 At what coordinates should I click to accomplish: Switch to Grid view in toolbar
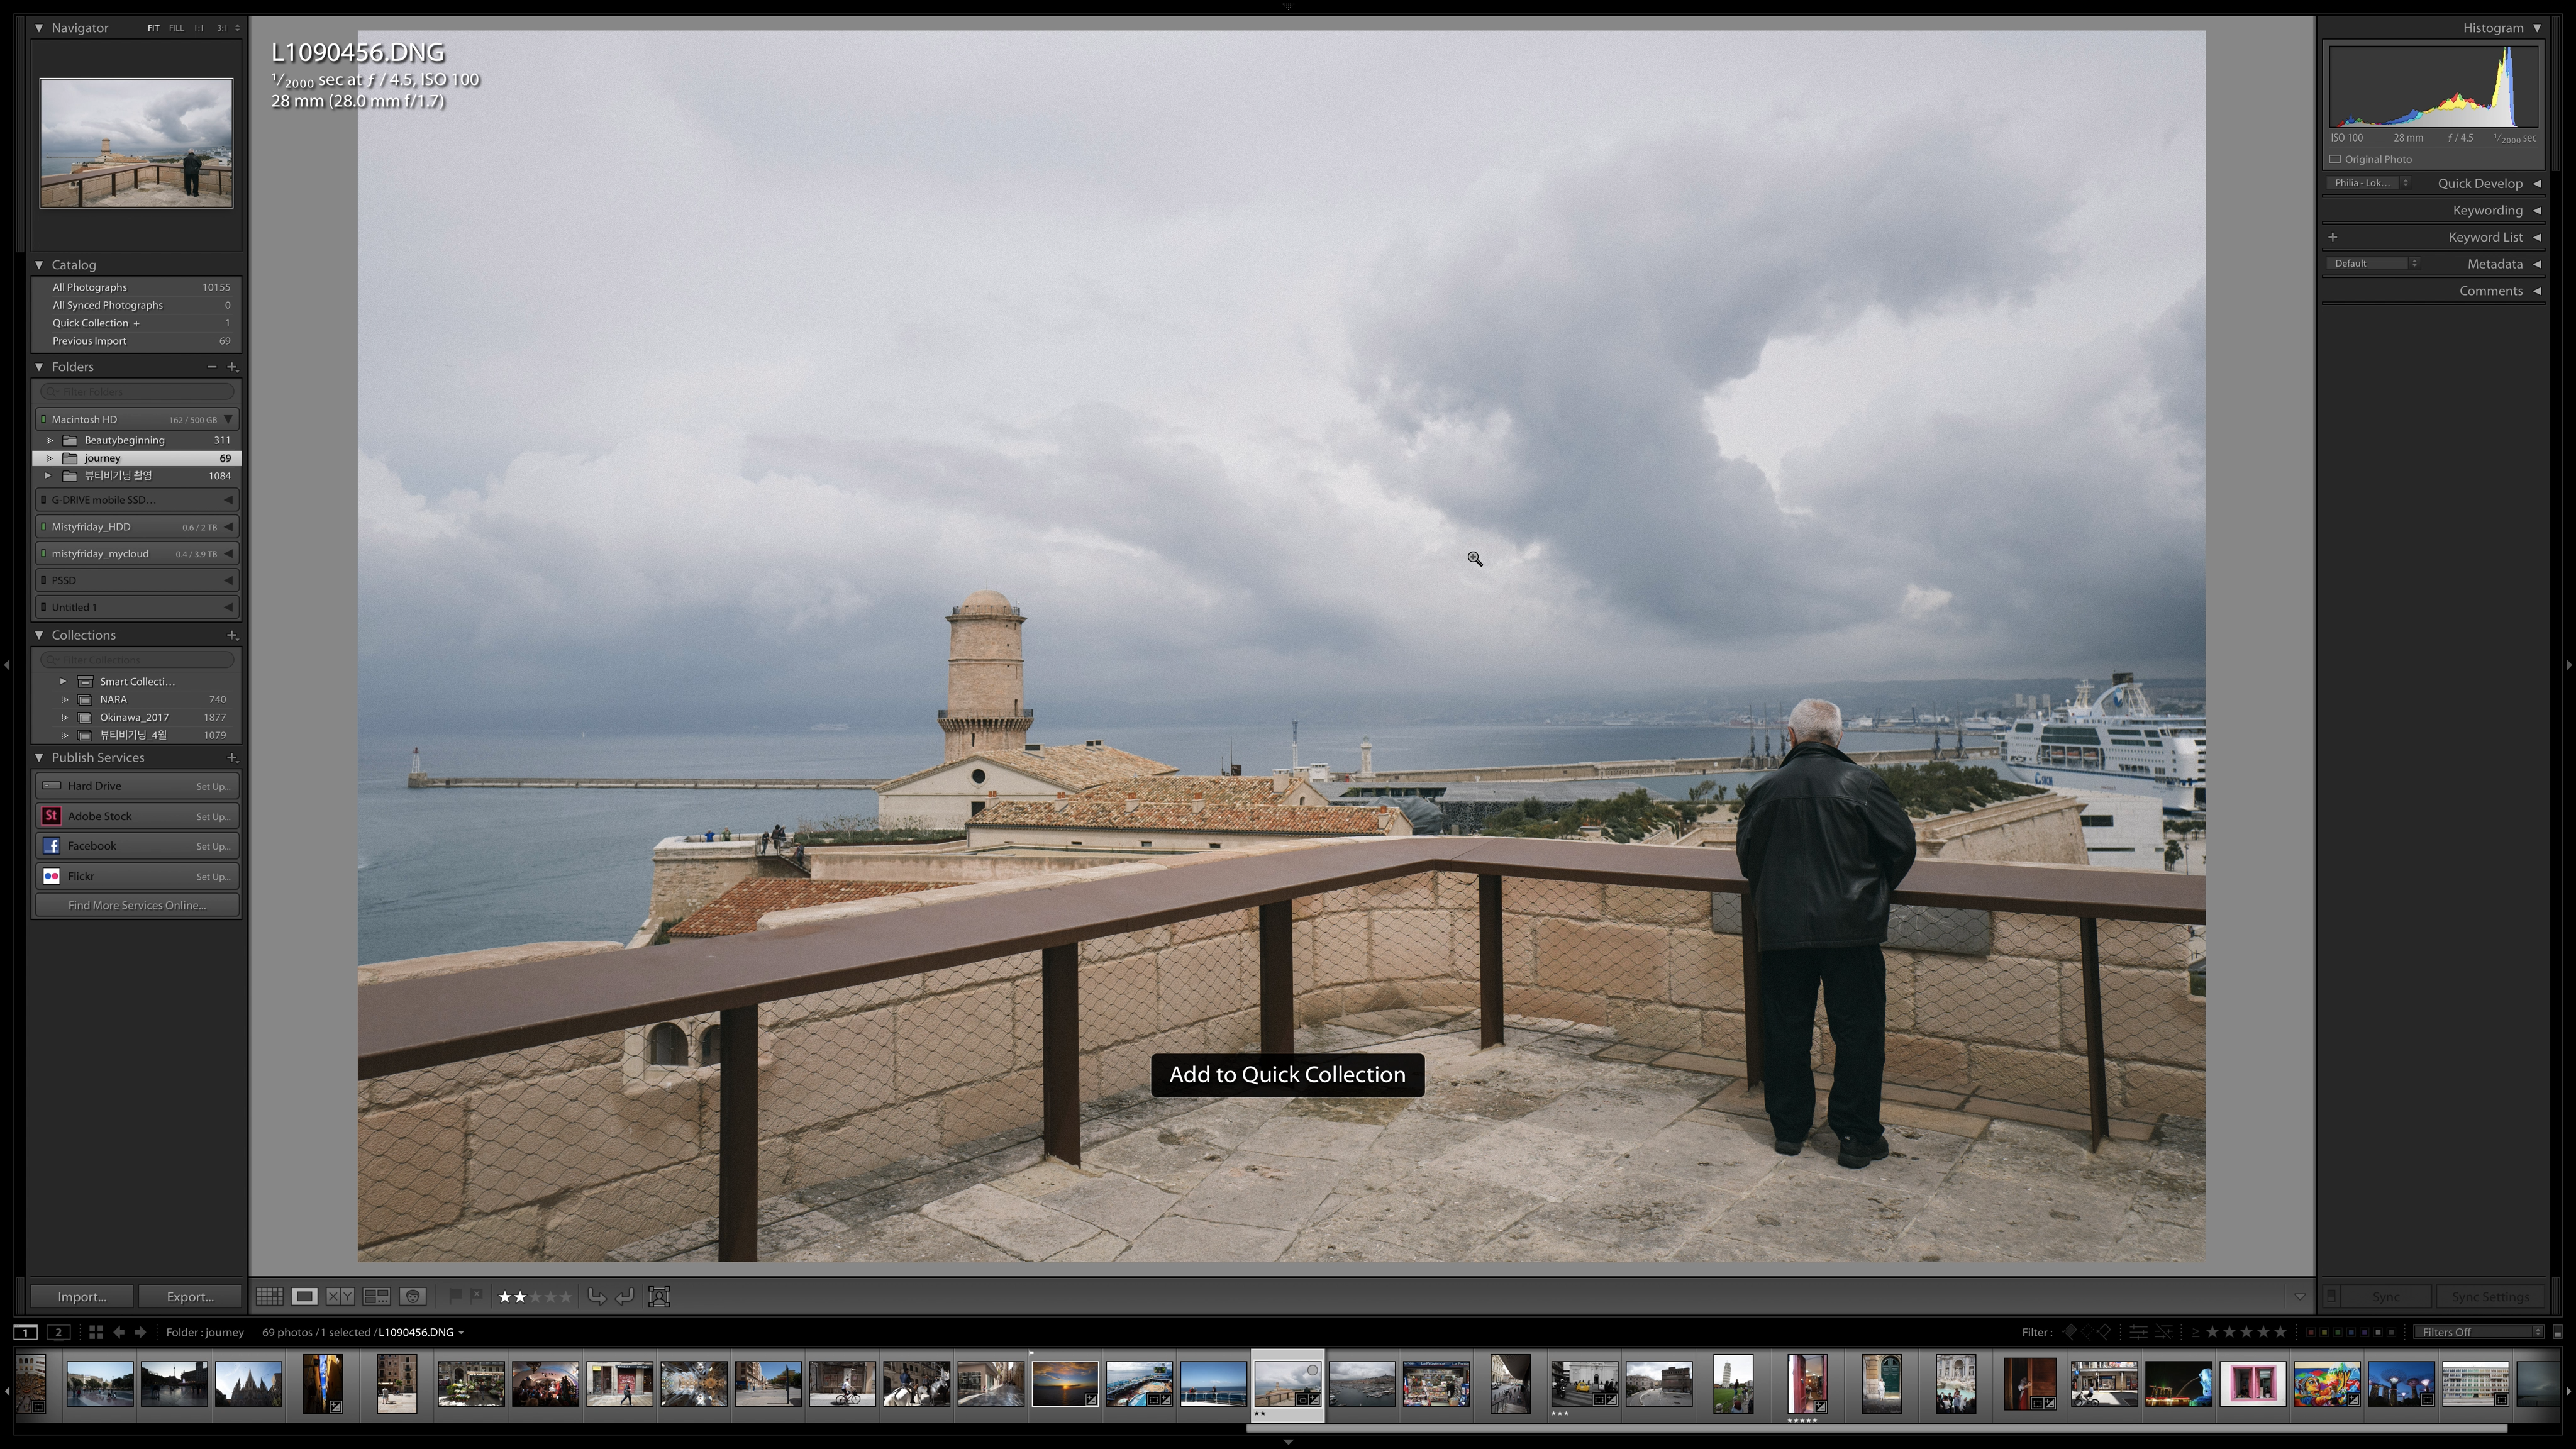269,1297
